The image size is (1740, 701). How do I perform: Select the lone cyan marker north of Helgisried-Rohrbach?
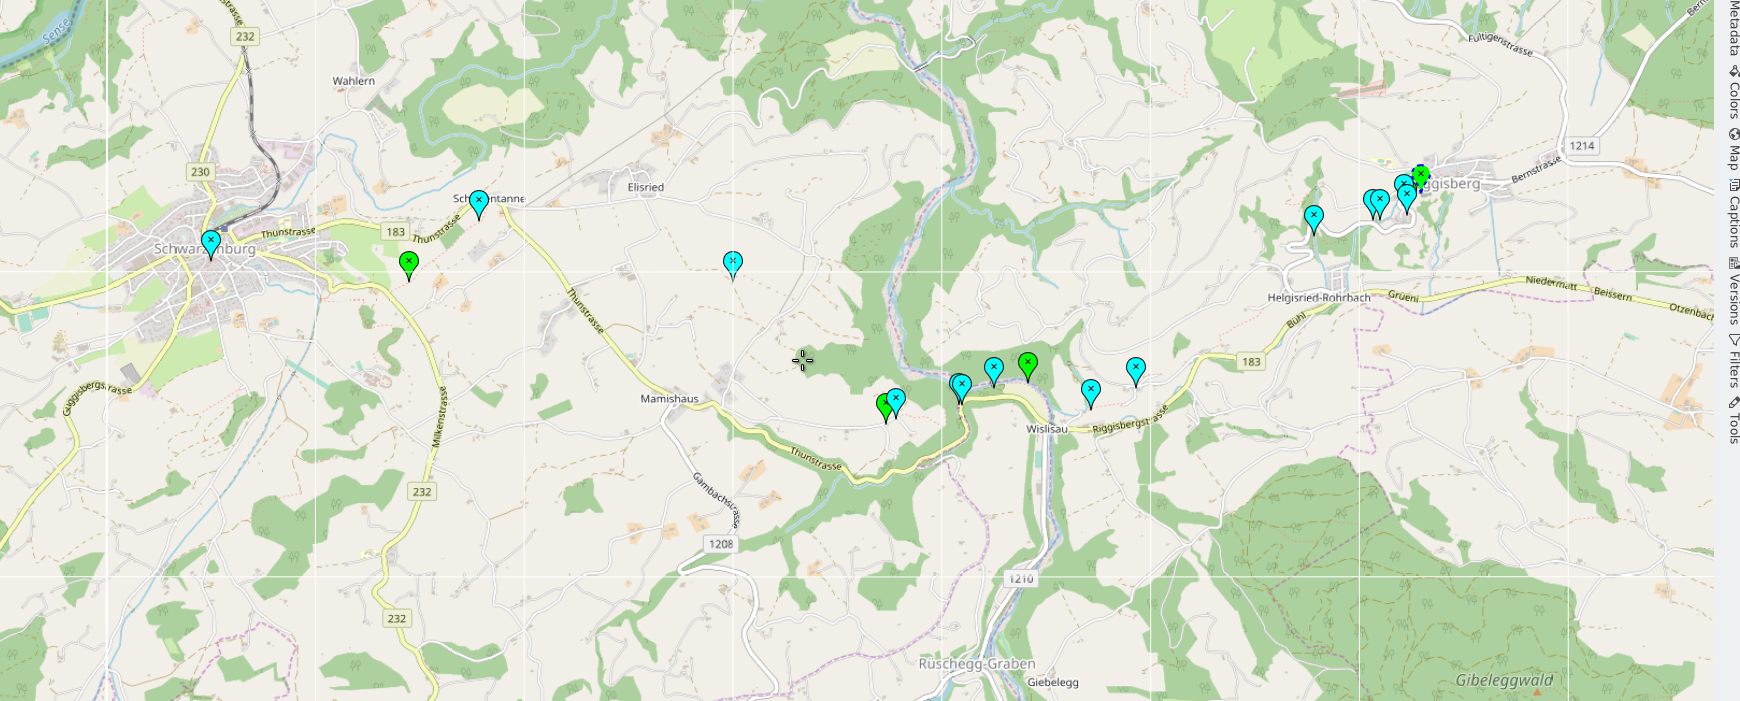pos(1314,219)
